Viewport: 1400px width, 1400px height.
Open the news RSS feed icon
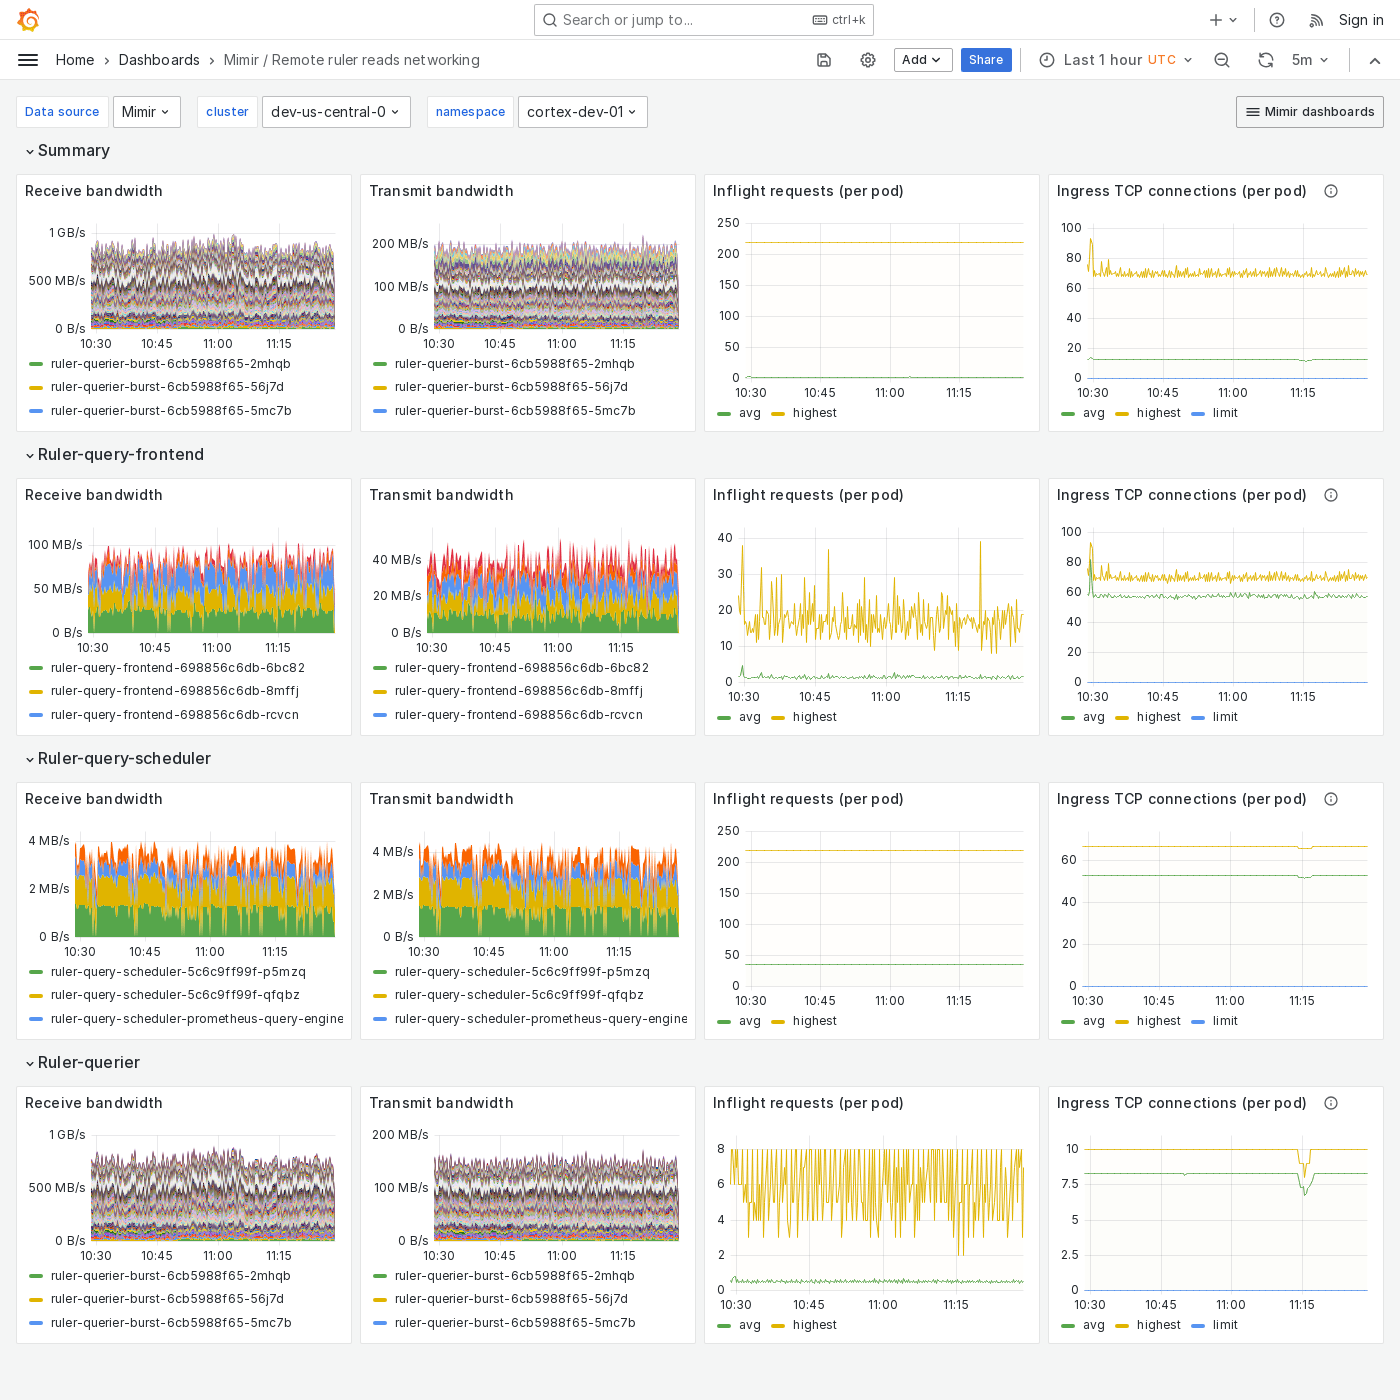(x=1316, y=20)
